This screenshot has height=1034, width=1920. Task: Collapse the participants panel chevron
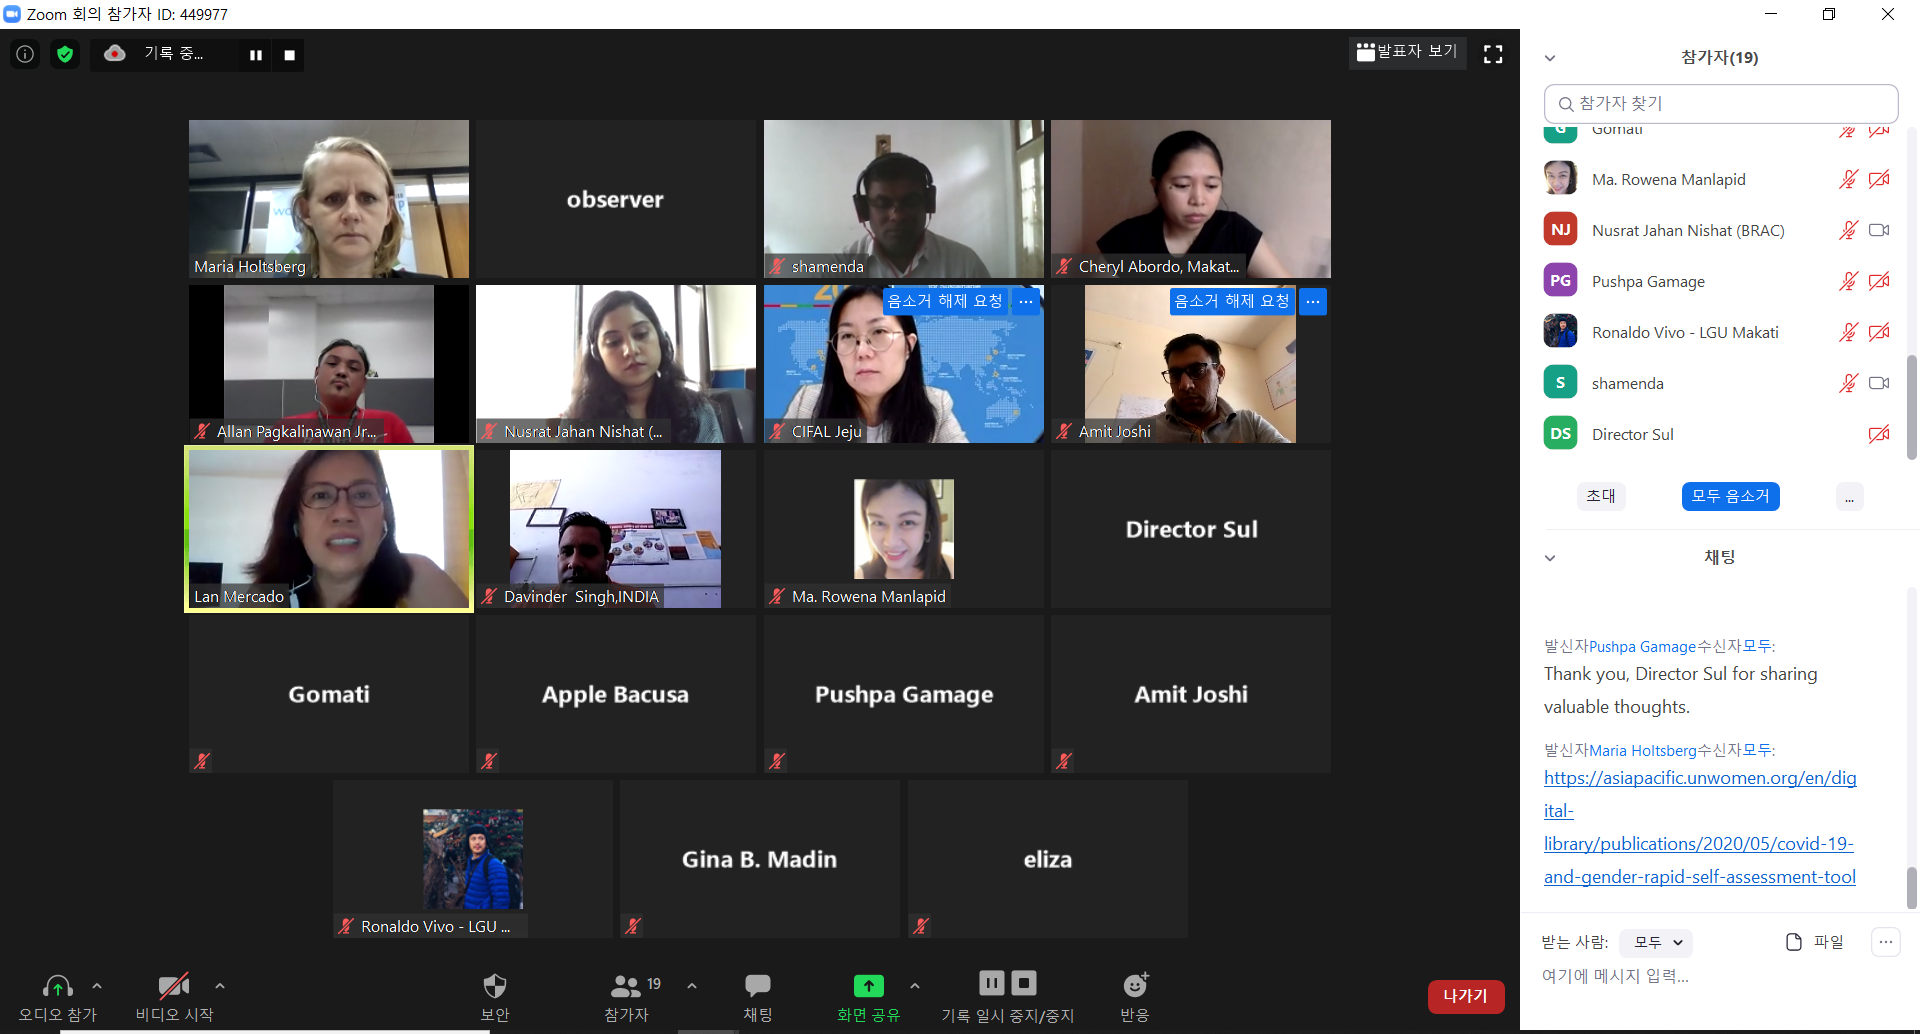coord(1550,58)
